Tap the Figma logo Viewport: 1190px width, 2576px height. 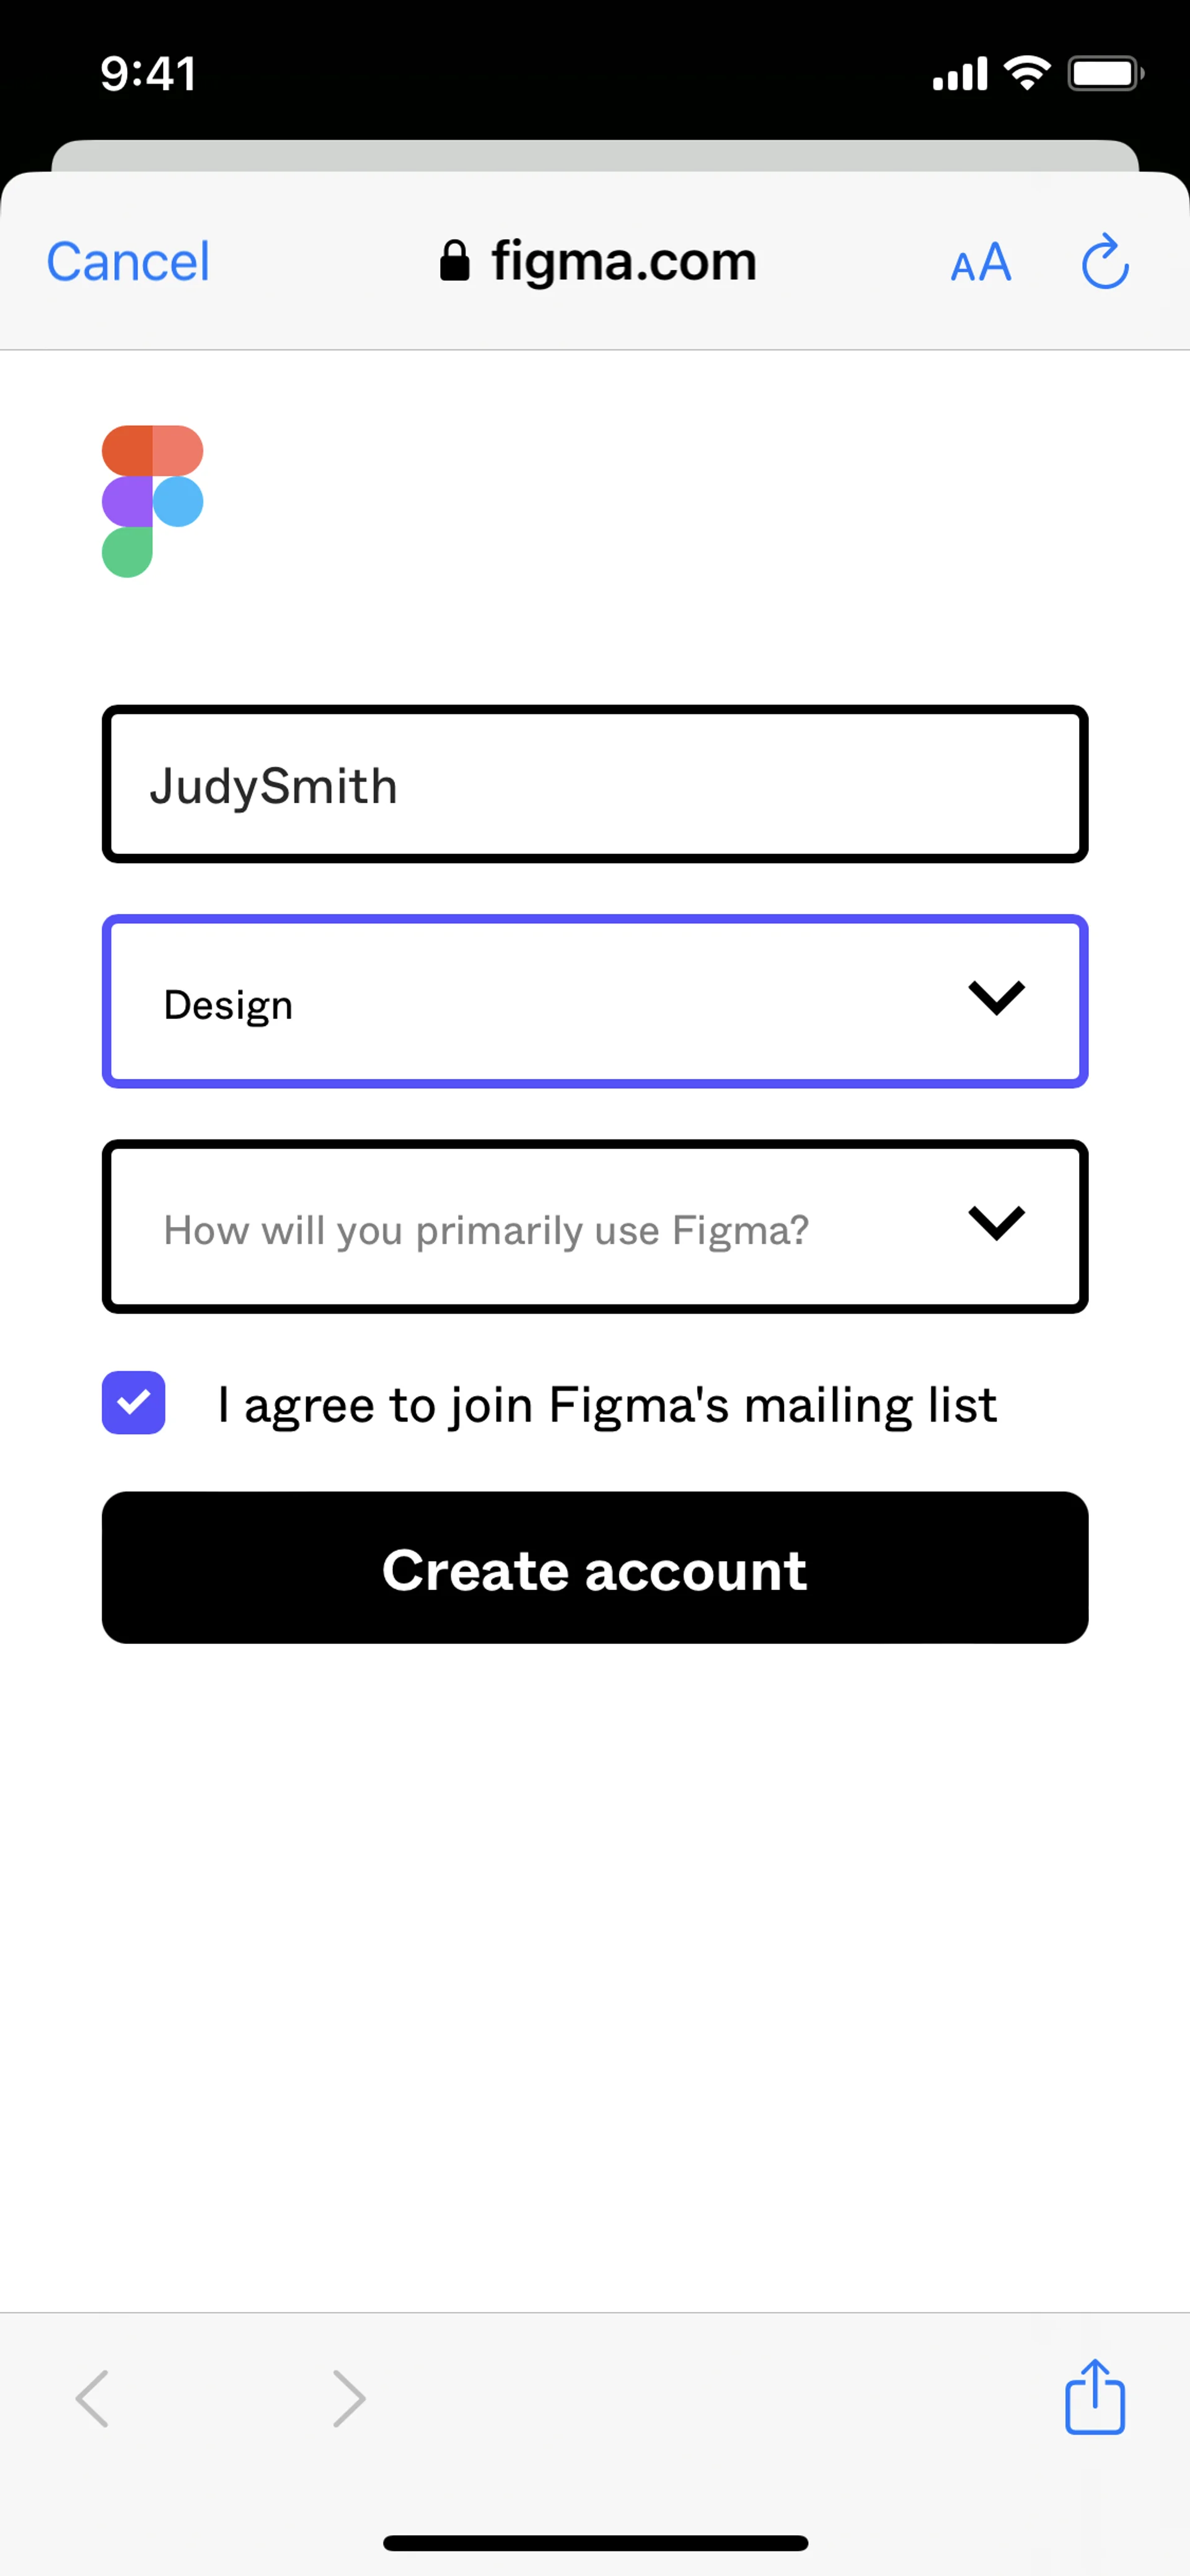click(152, 501)
